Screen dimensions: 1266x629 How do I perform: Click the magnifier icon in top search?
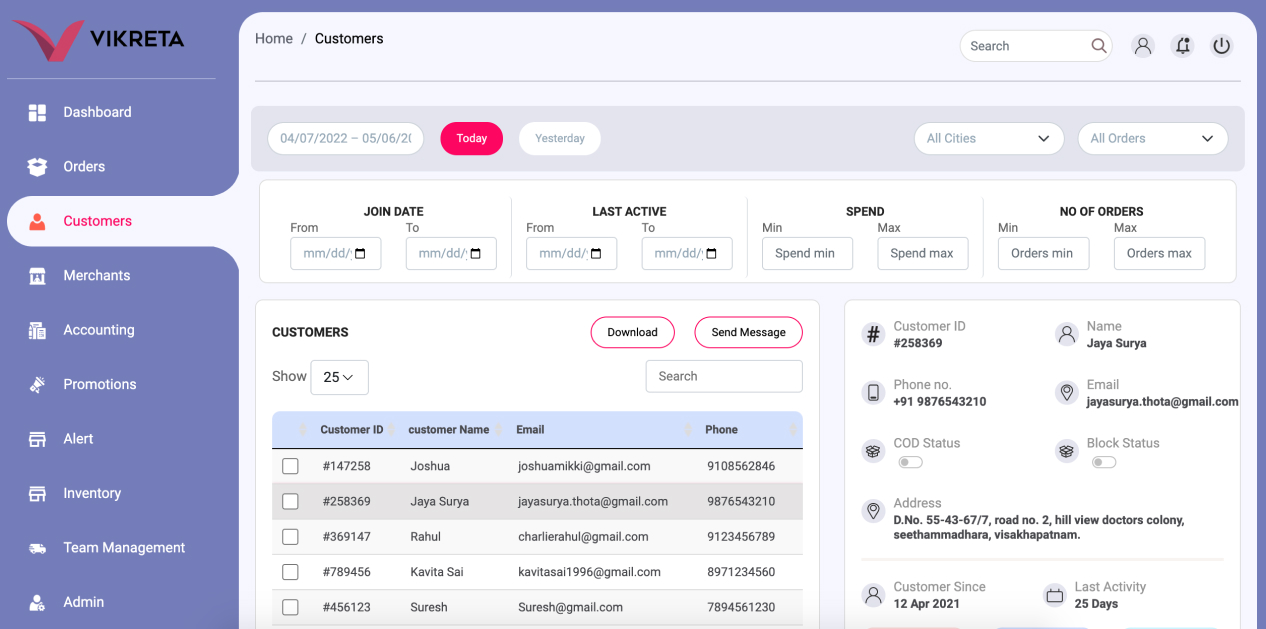[x=1098, y=46]
